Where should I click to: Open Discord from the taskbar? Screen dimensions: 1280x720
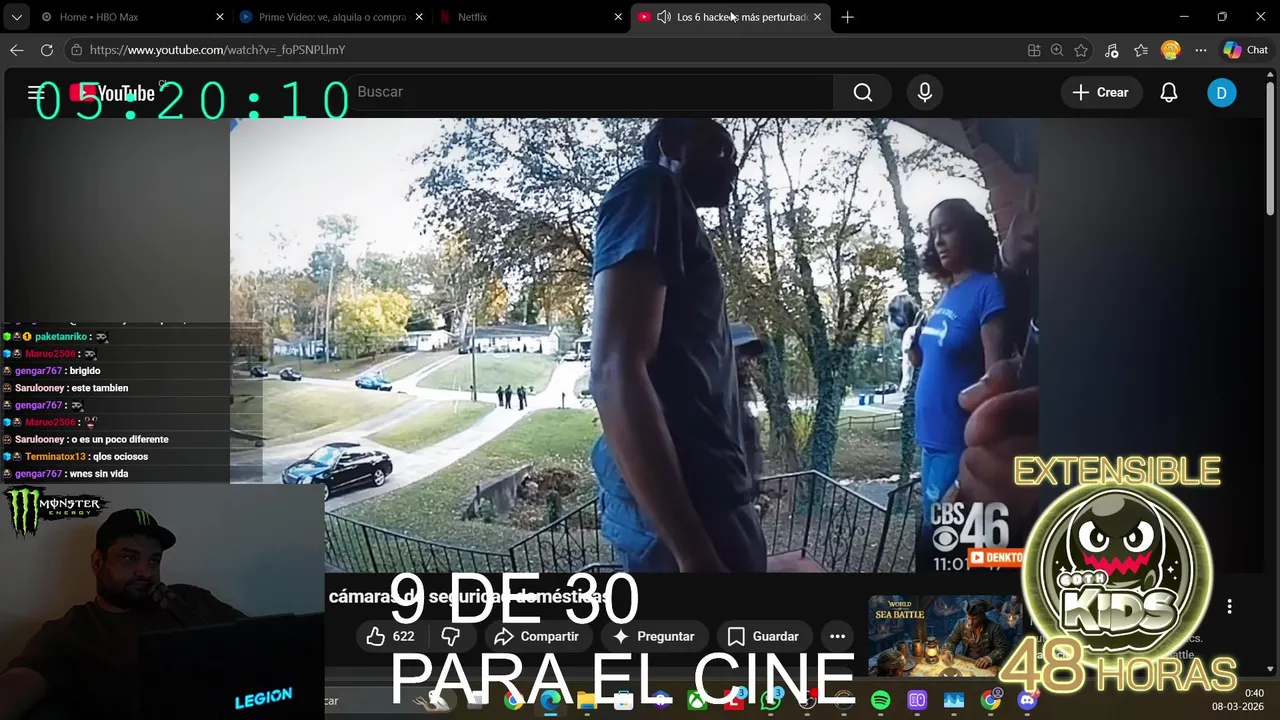point(1027,701)
